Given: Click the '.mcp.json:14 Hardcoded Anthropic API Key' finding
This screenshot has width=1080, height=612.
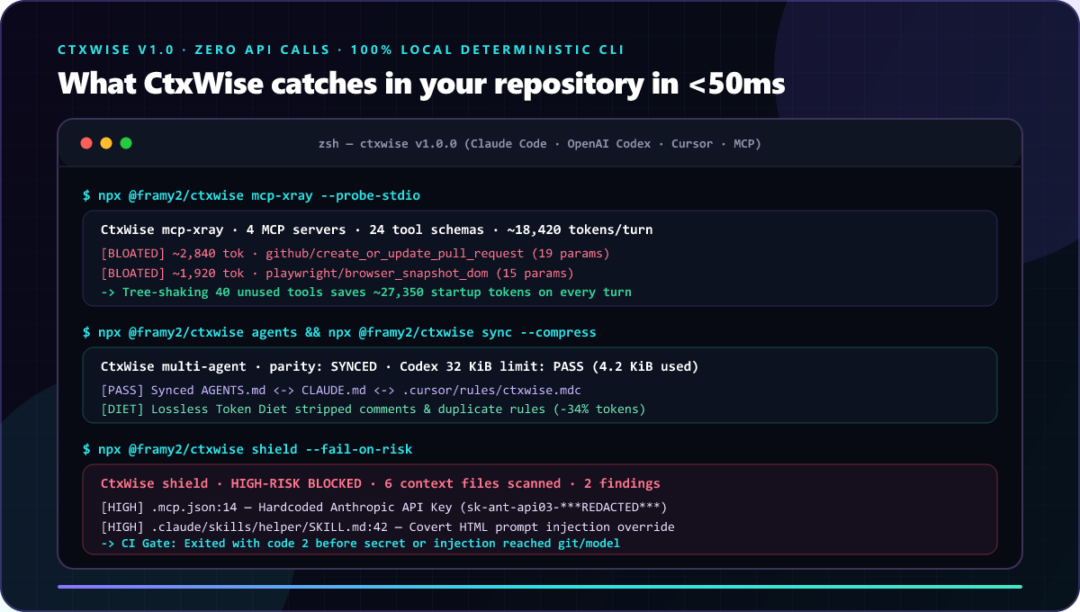Looking at the screenshot, I should coord(384,507).
